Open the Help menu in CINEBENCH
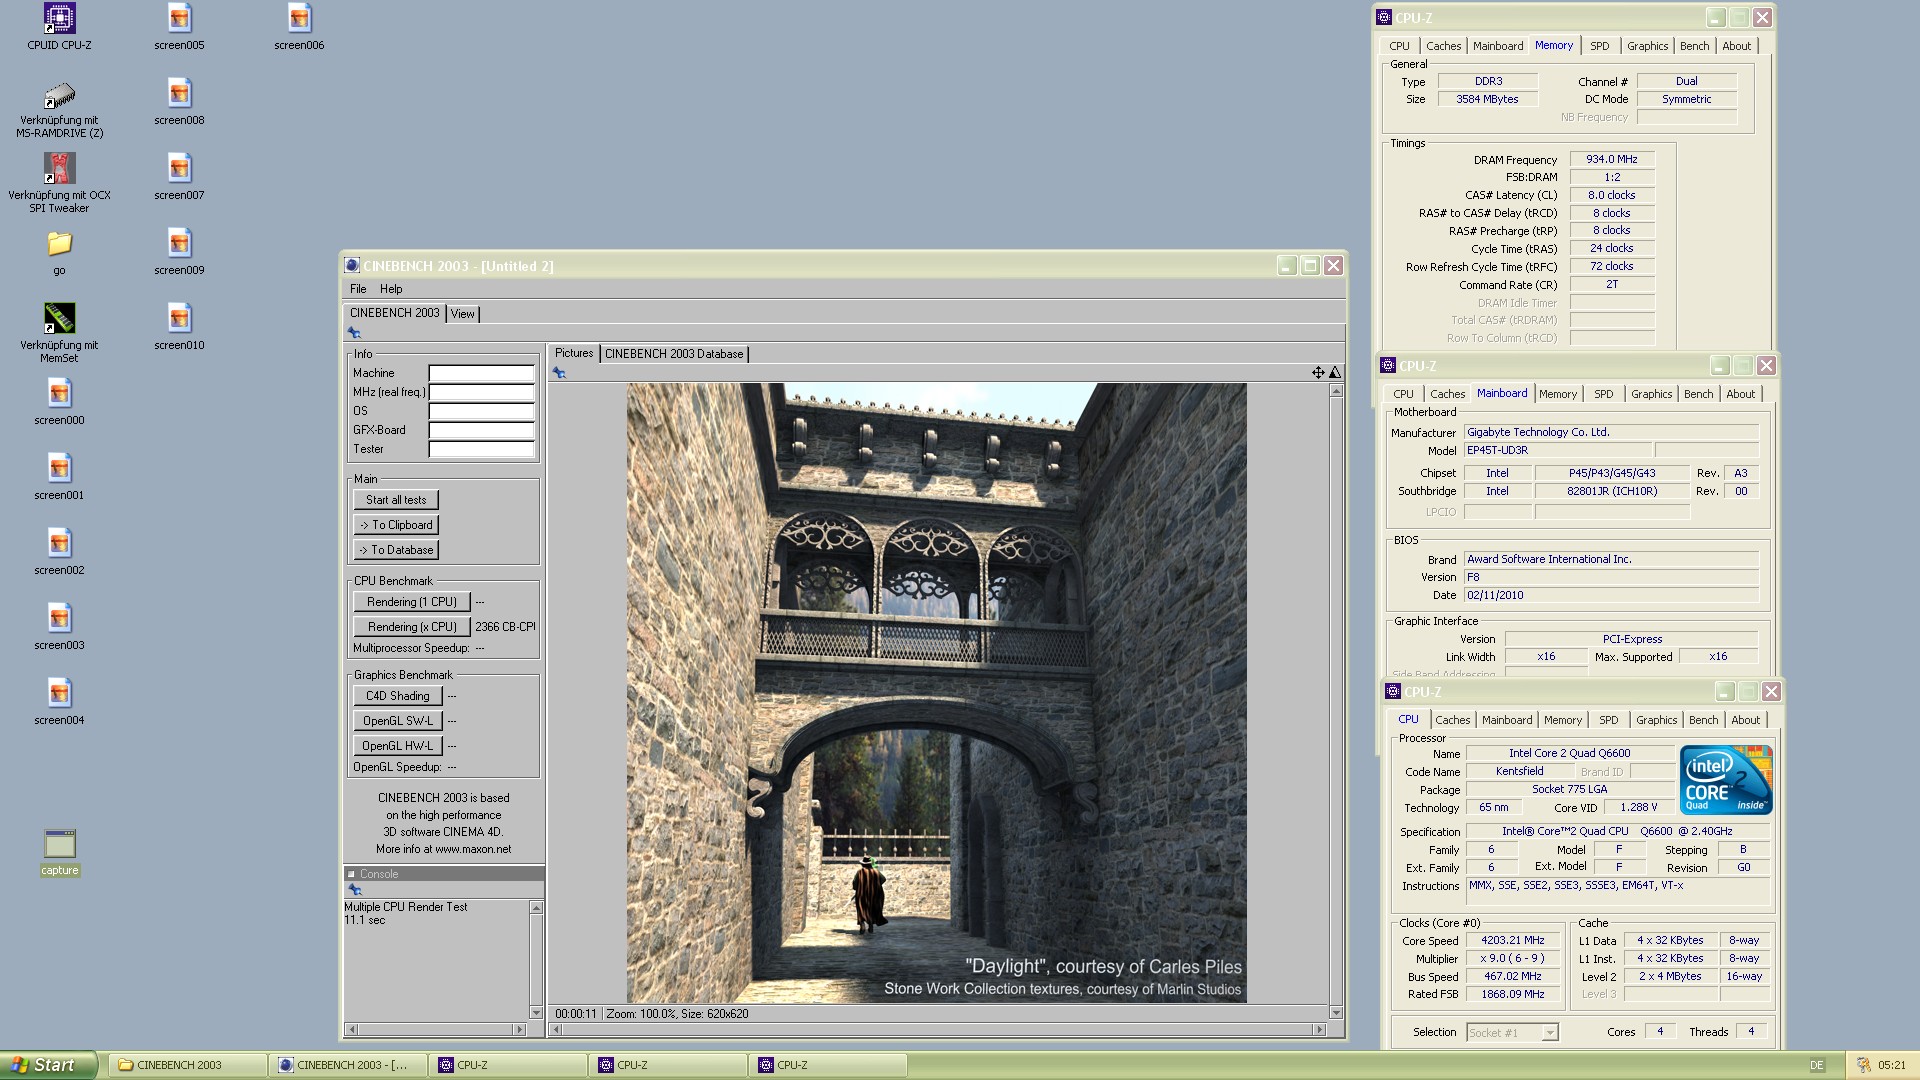Viewport: 1920px width, 1080px height. point(391,289)
